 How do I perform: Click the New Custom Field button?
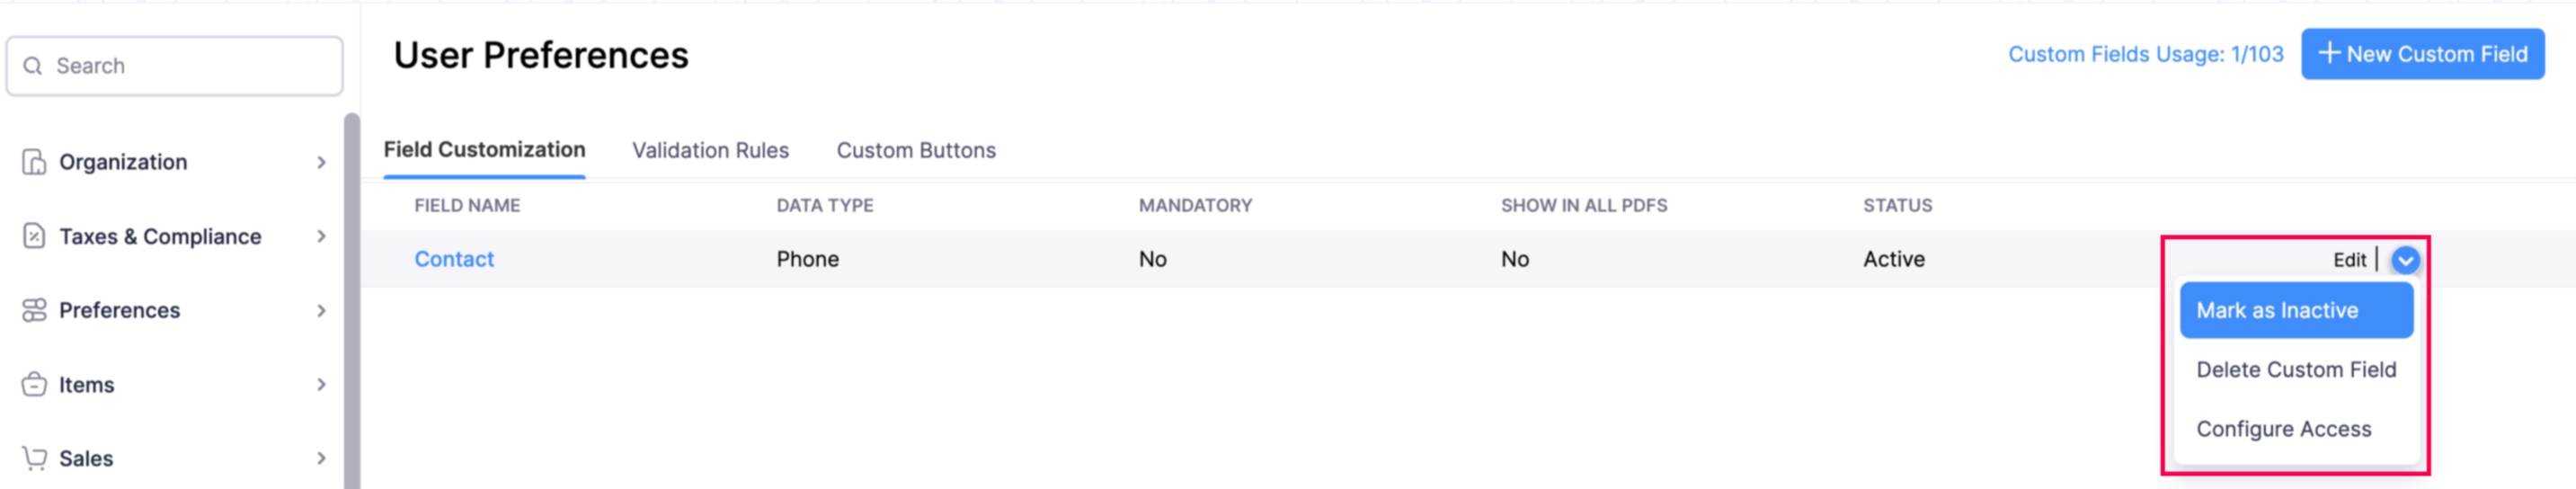click(x=2422, y=54)
